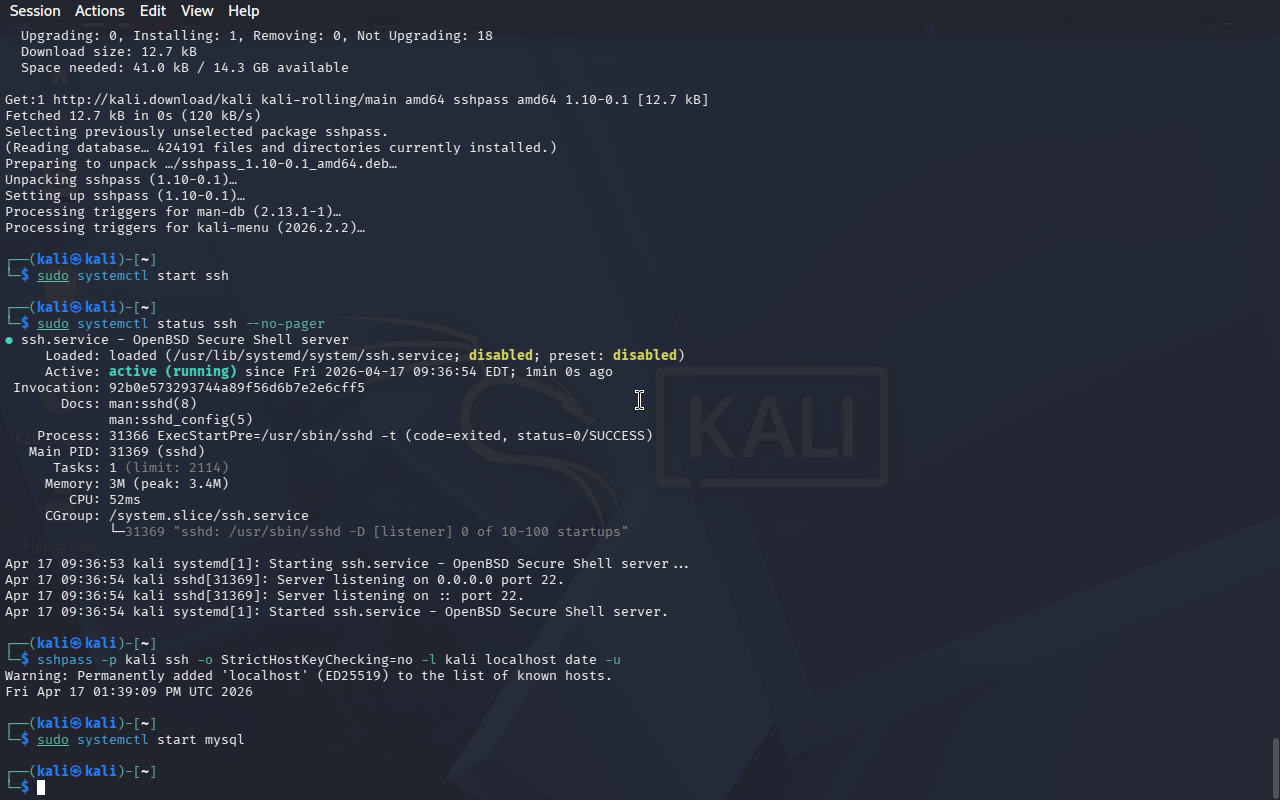This screenshot has width=1280, height=800.
Task: Click the tree branch icon before 31369 sshd listener
Action: pos(117,532)
